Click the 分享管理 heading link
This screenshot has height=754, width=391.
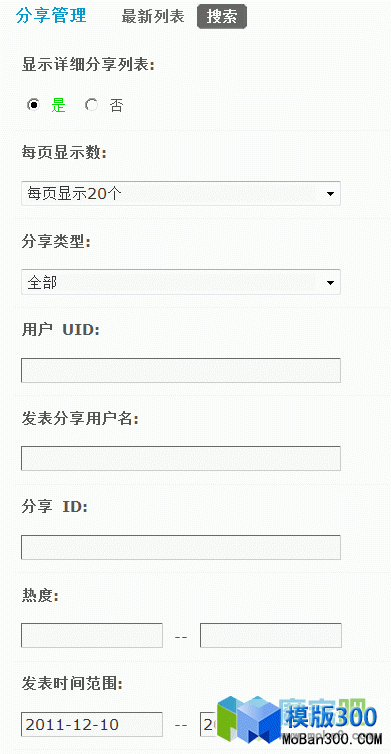(x=51, y=15)
